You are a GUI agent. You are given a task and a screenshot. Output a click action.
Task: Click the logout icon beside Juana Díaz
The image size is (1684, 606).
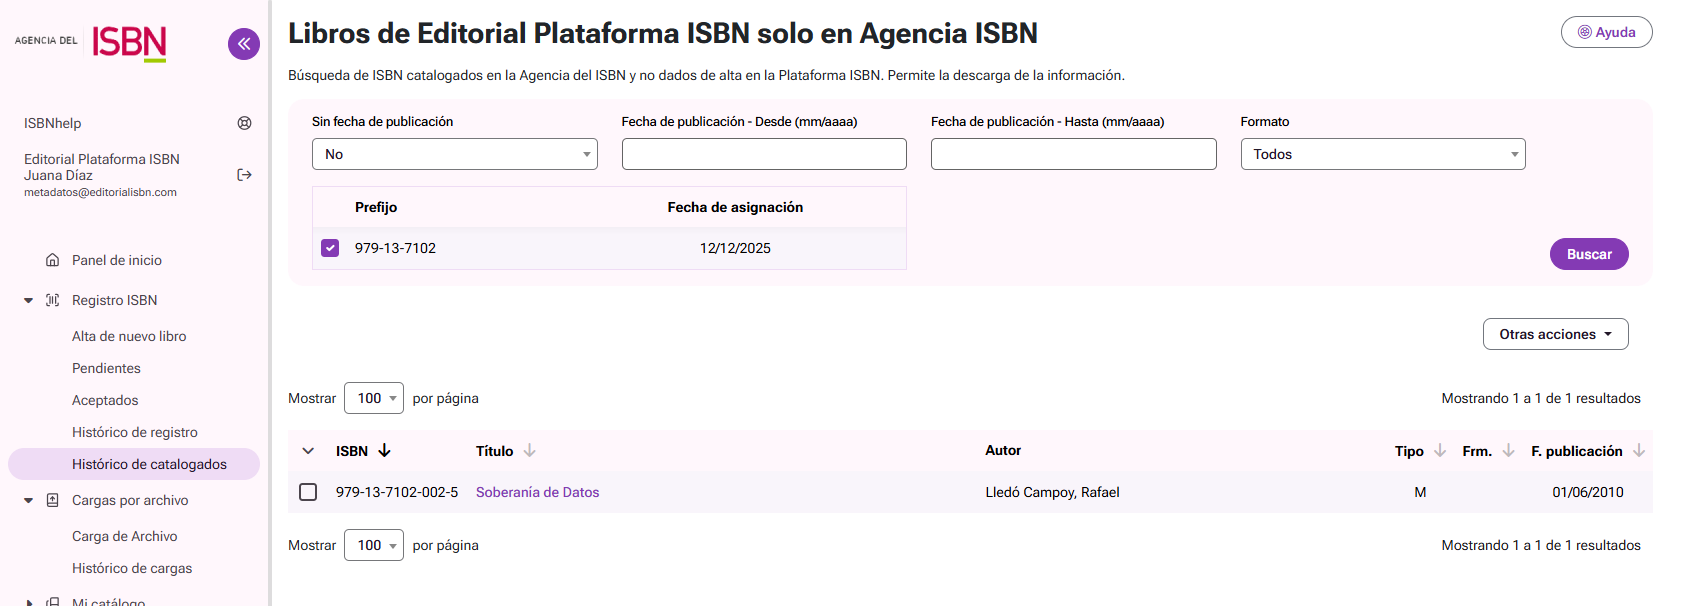point(244,175)
